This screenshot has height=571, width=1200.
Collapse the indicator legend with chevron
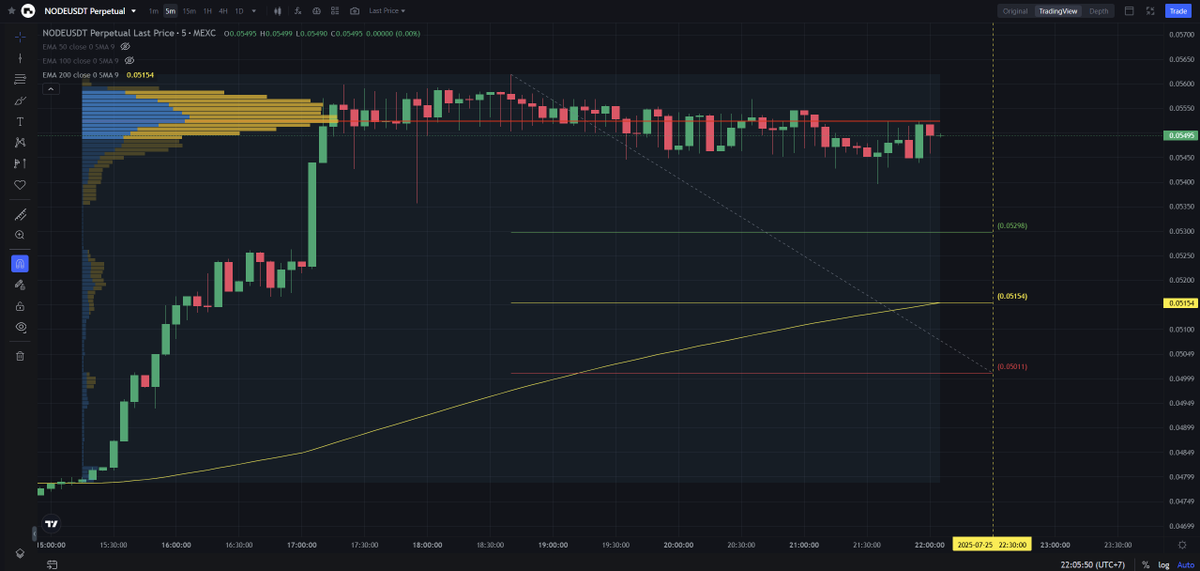[x=50, y=89]
